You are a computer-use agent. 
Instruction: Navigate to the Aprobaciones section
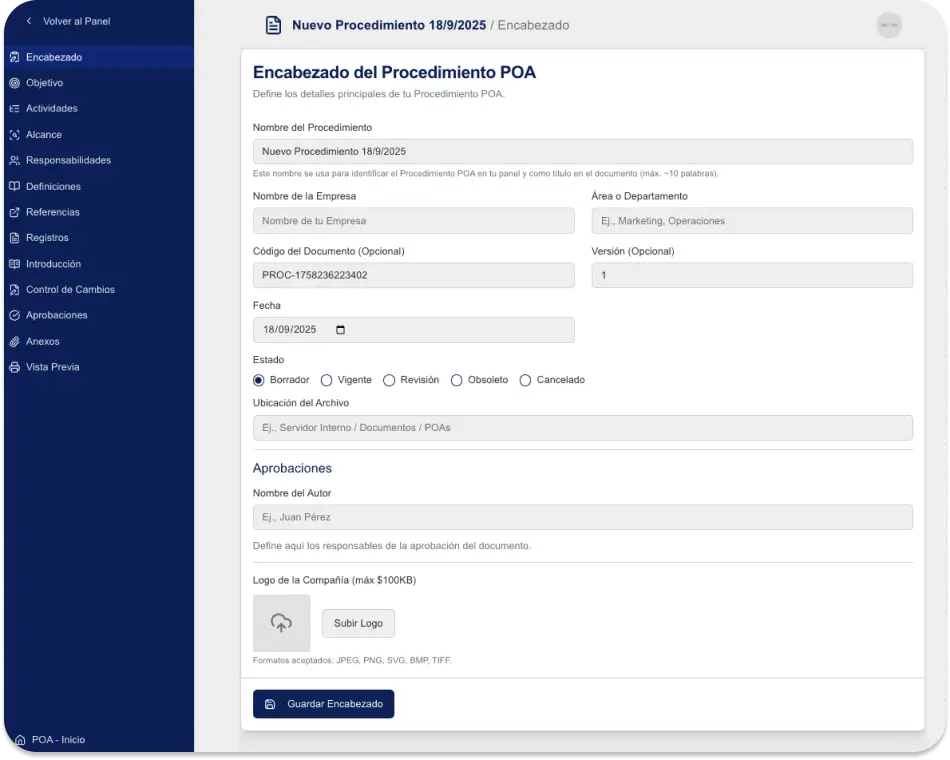point(56,316)
